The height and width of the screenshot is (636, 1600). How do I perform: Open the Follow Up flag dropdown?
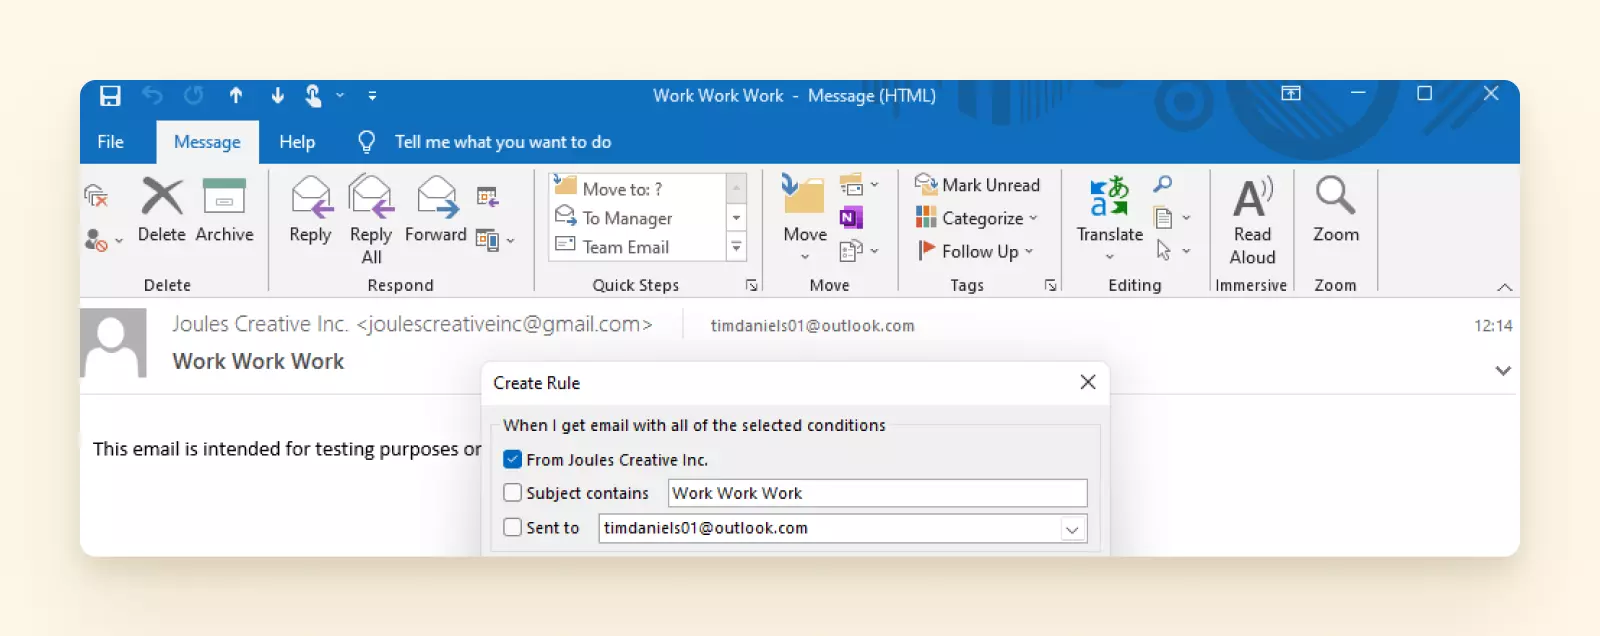point(975,251)
